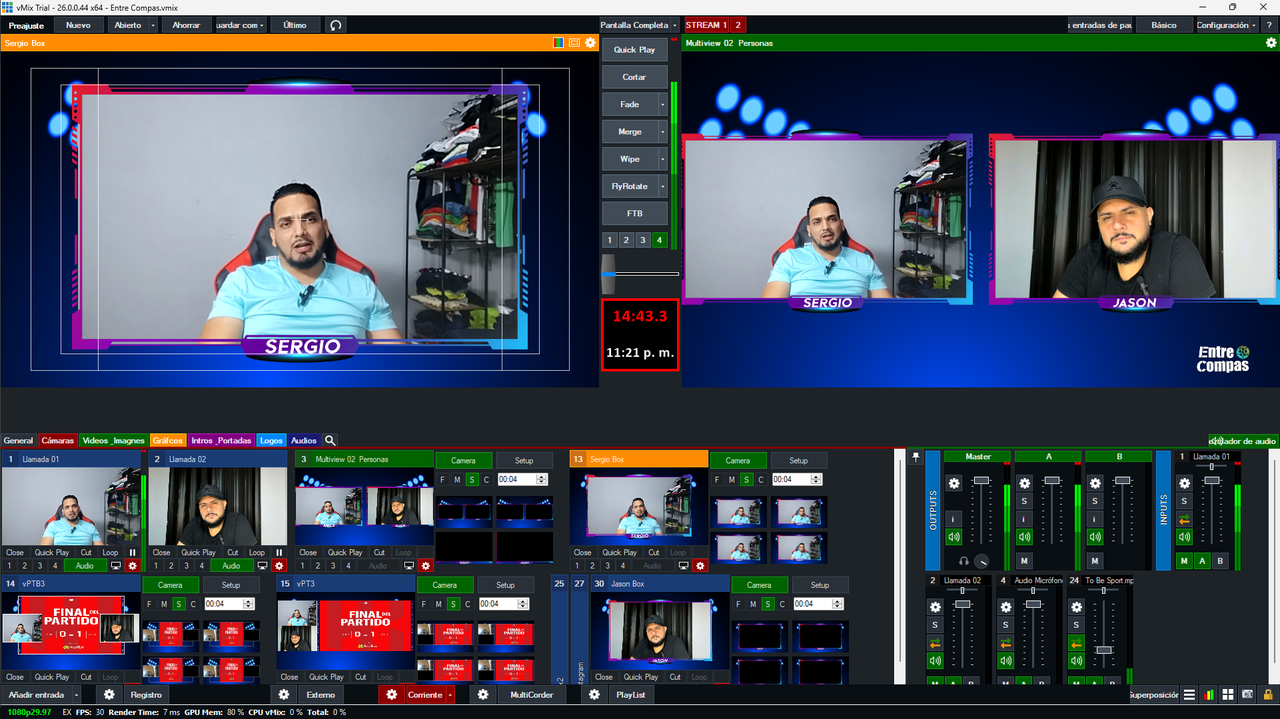The height and width of the screenshot is (719, 1280).
Task: Click the undo arrow icon beside Último
Action: (x=336, y=25)
